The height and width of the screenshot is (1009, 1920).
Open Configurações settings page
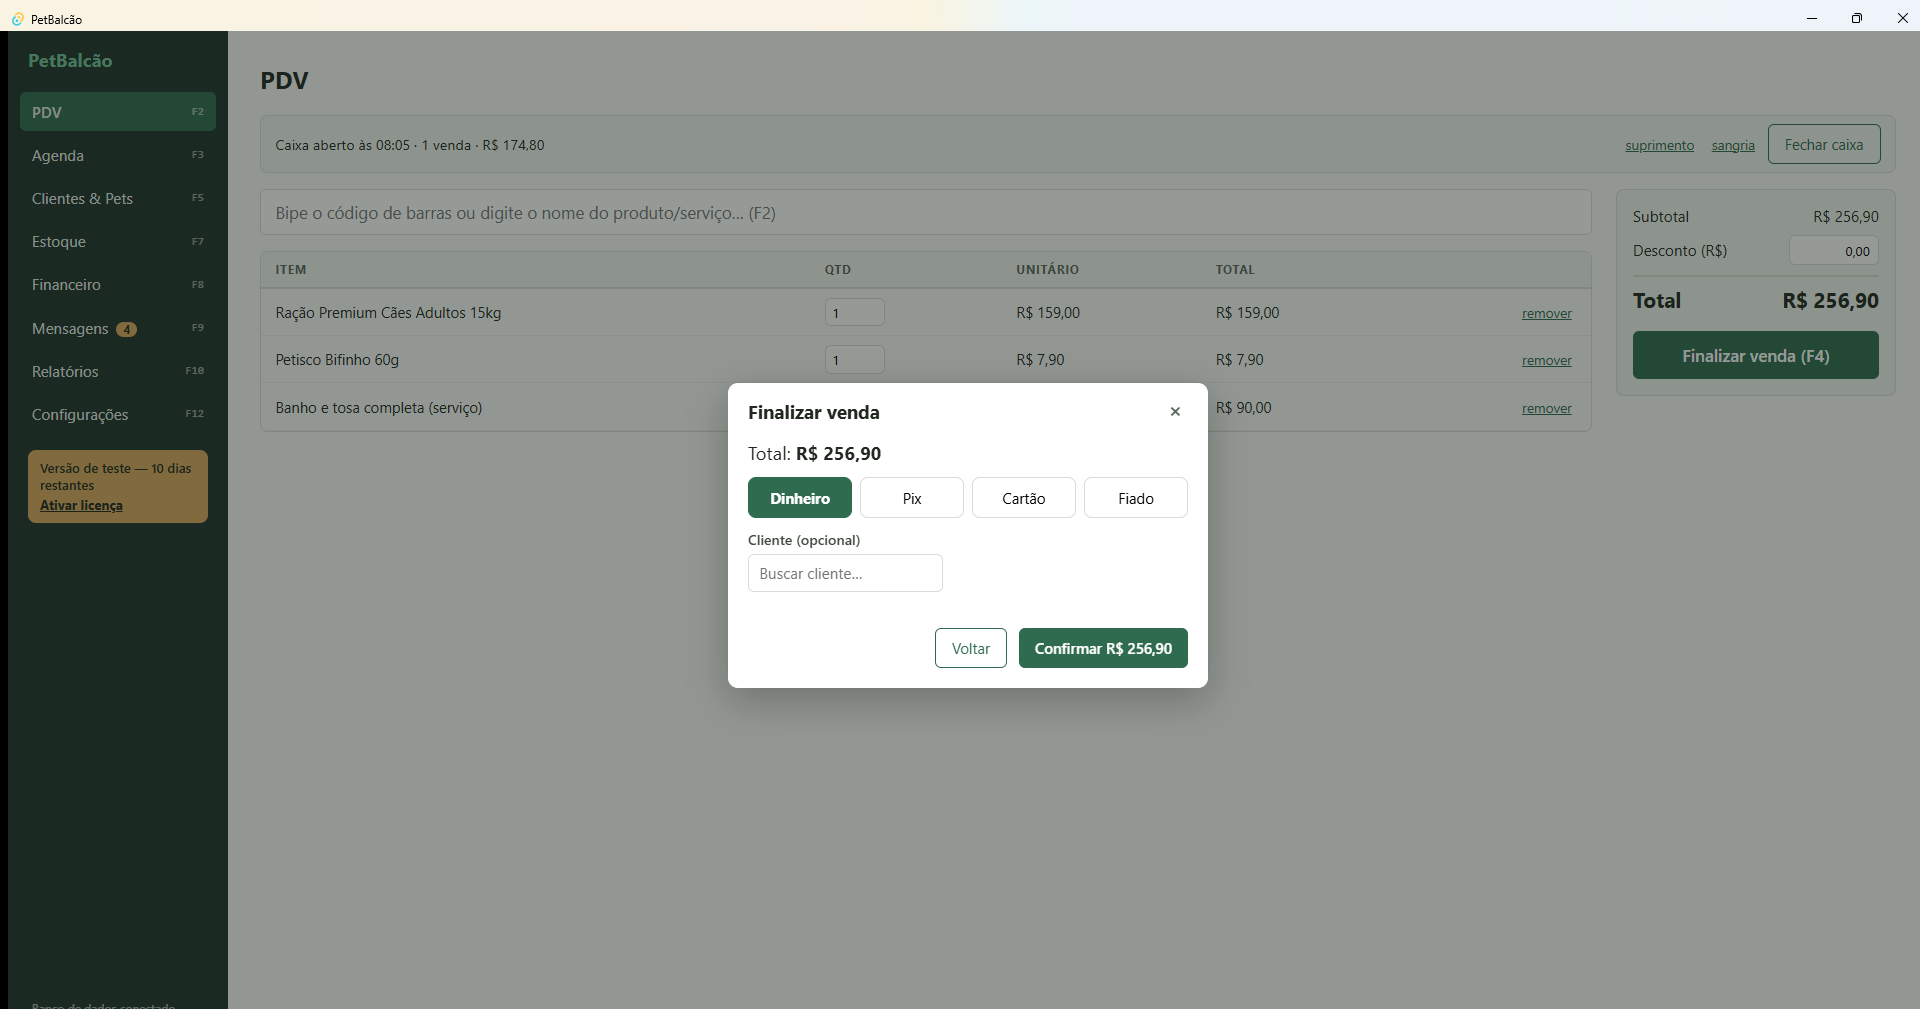(118, 414)
